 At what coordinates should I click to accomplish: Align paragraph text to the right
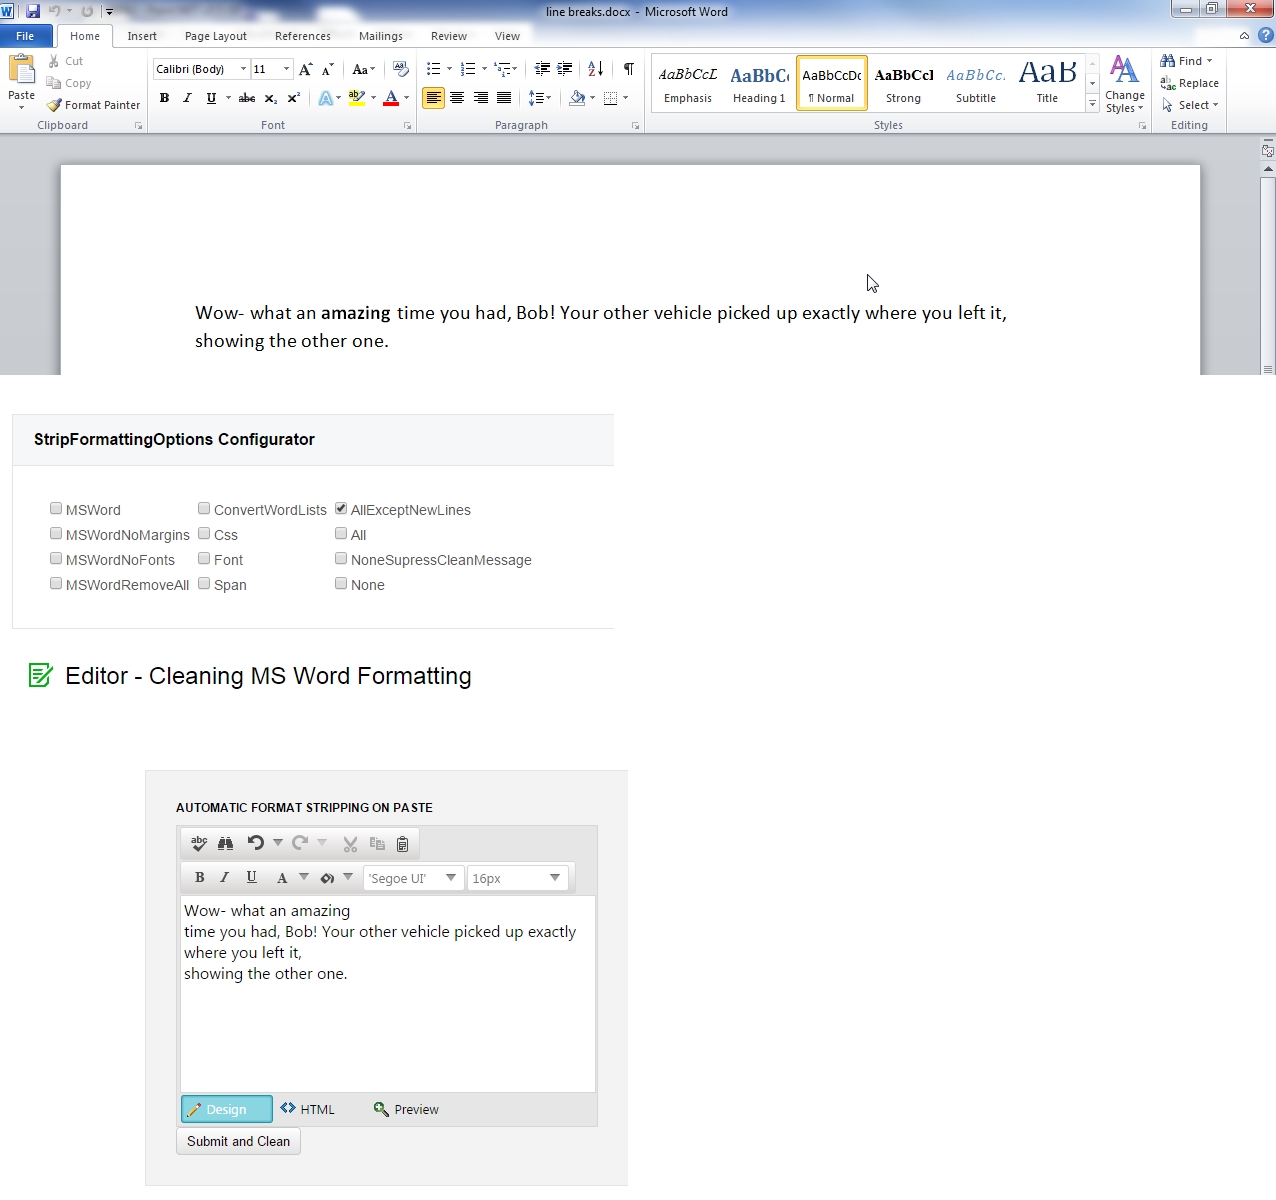[481, 98]
